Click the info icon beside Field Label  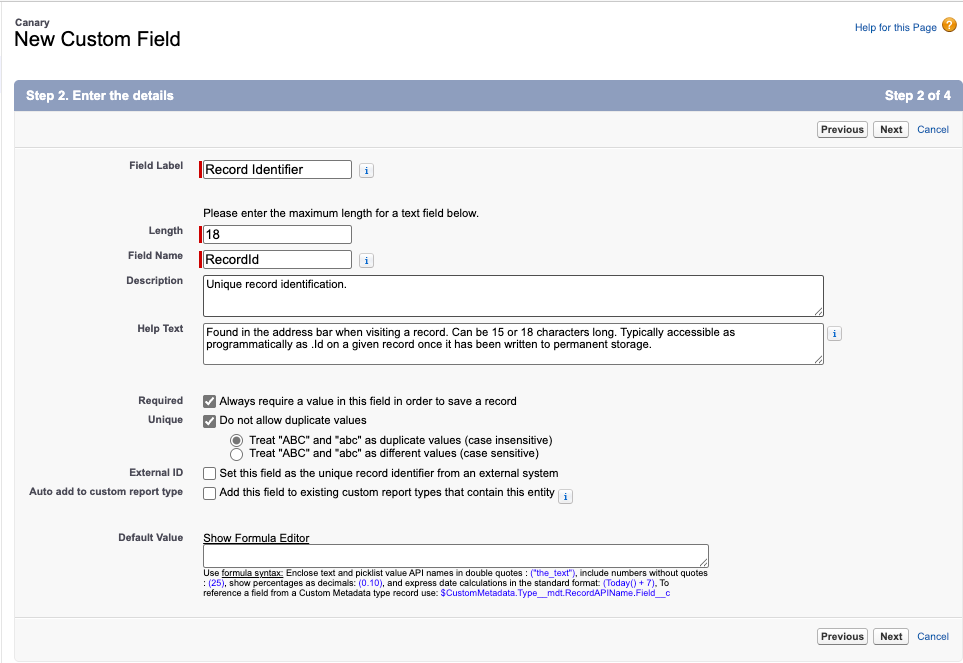366,170
